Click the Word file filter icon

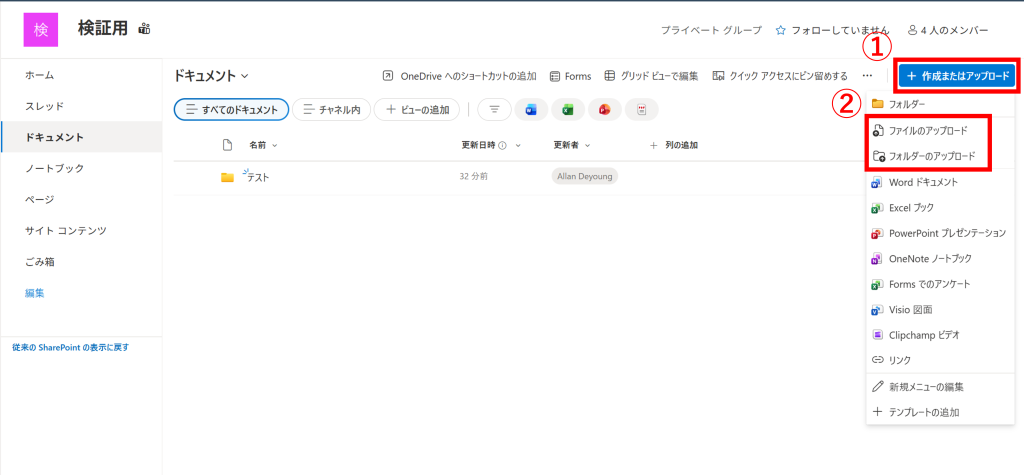pos(531,110)
